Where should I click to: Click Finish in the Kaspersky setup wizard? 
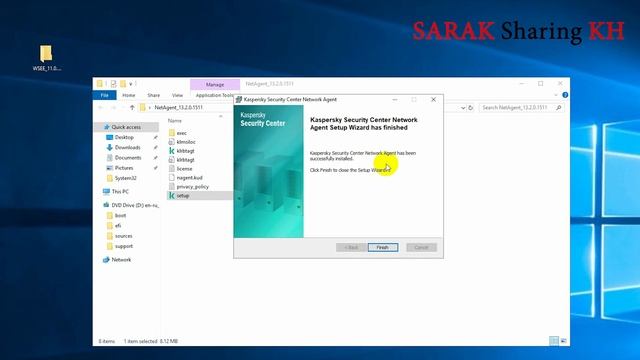[382, 247]
